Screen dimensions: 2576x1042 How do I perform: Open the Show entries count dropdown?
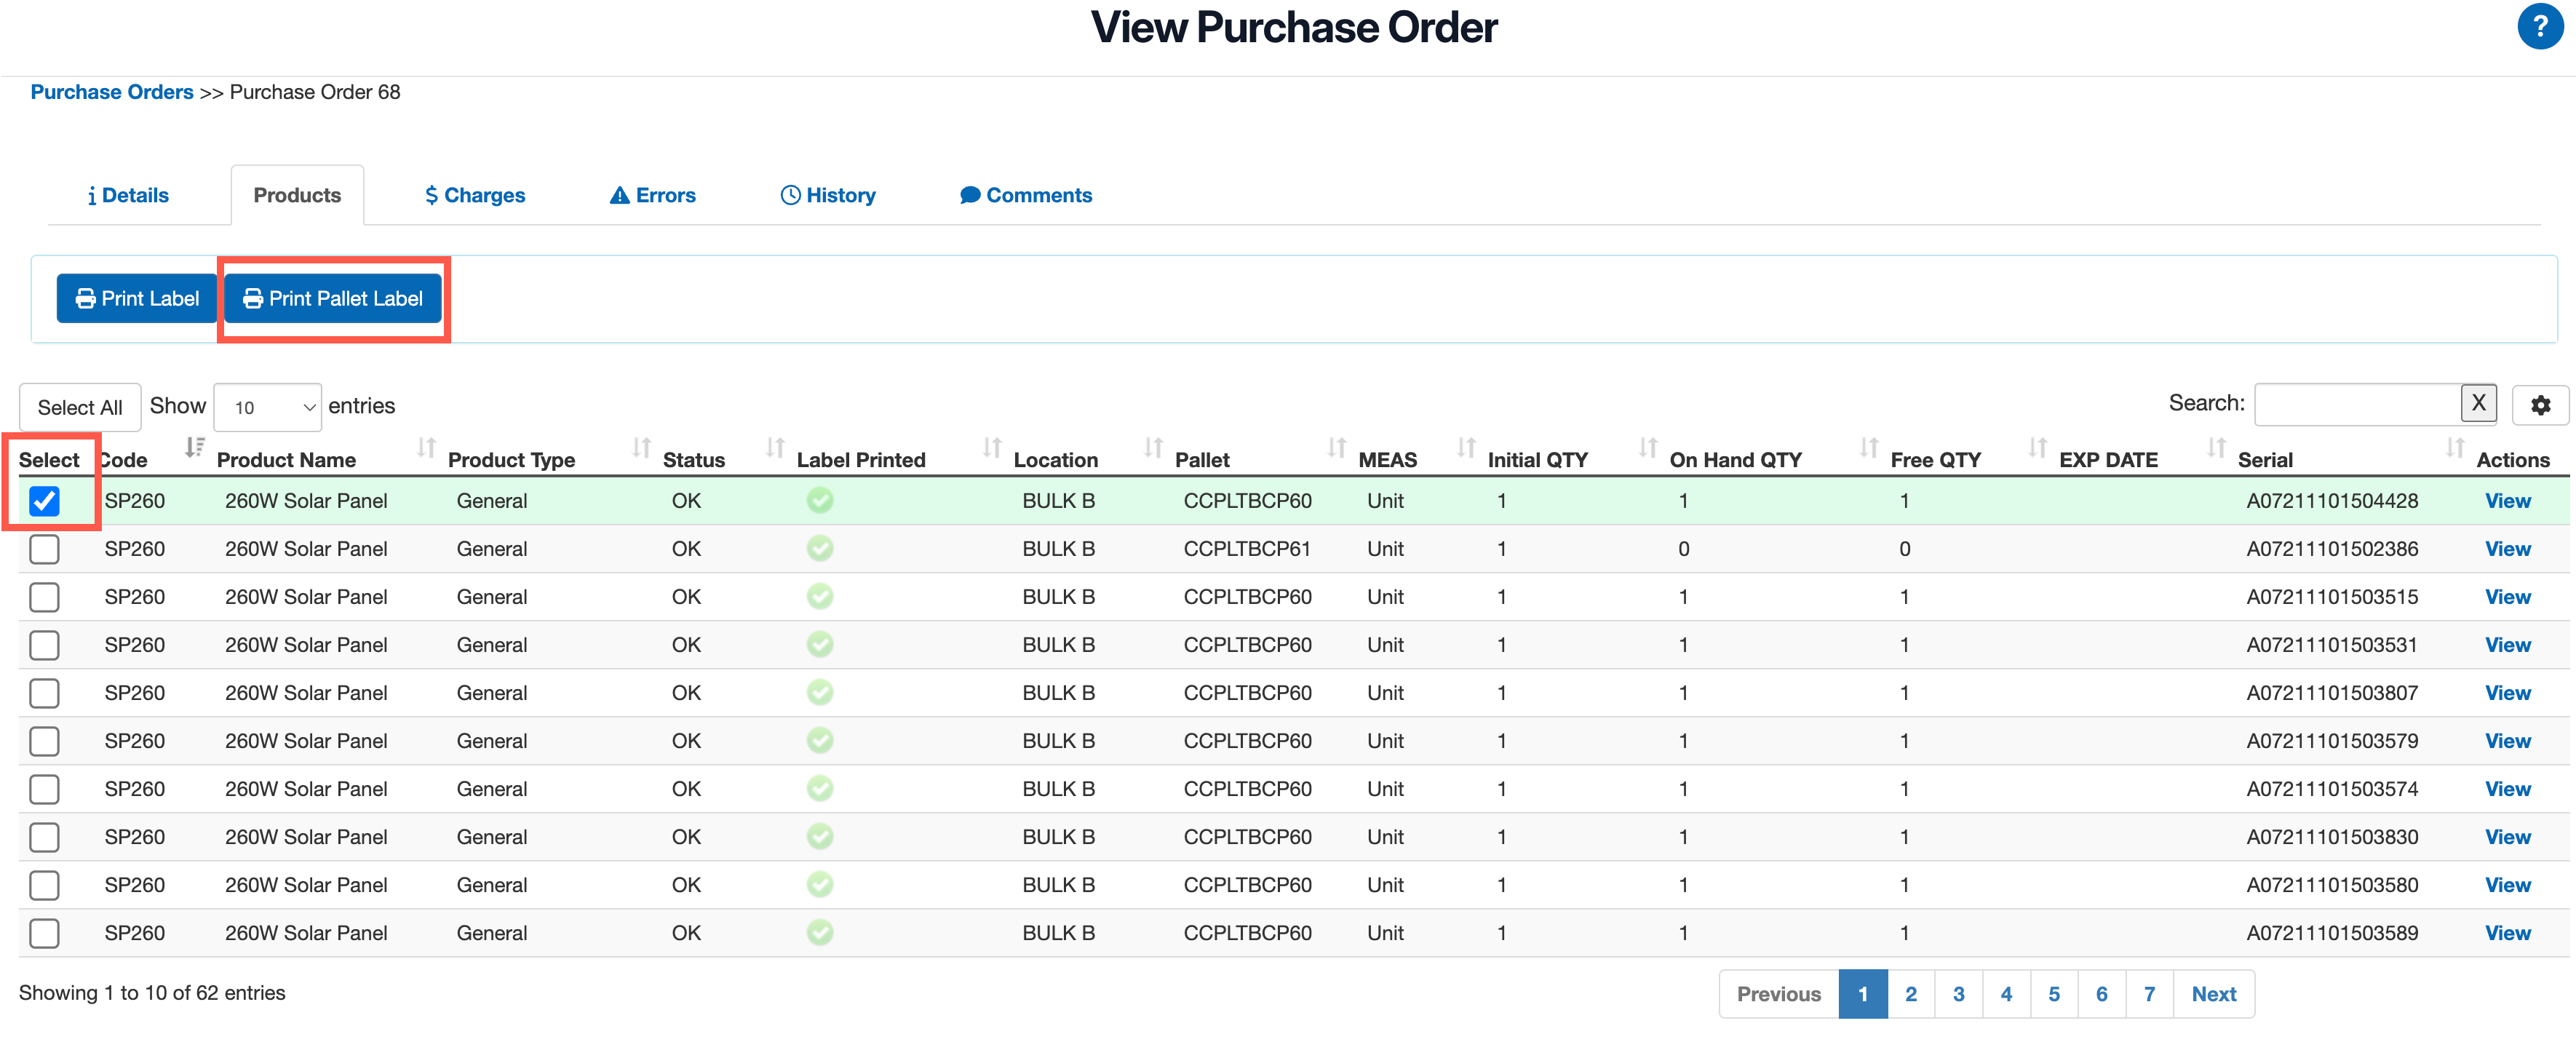268,407
